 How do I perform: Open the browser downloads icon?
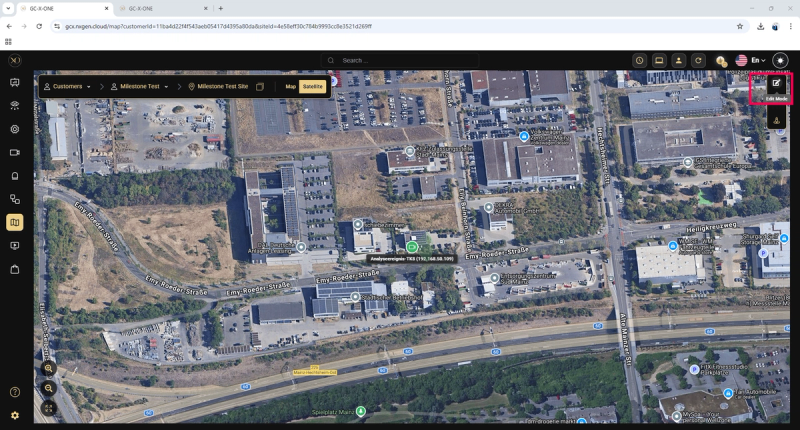(760, 27)
